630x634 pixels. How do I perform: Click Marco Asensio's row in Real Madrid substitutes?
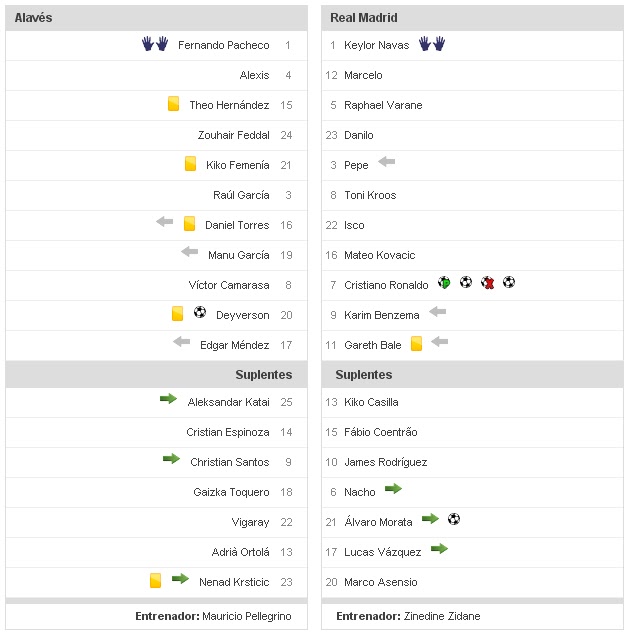point(381,582)
